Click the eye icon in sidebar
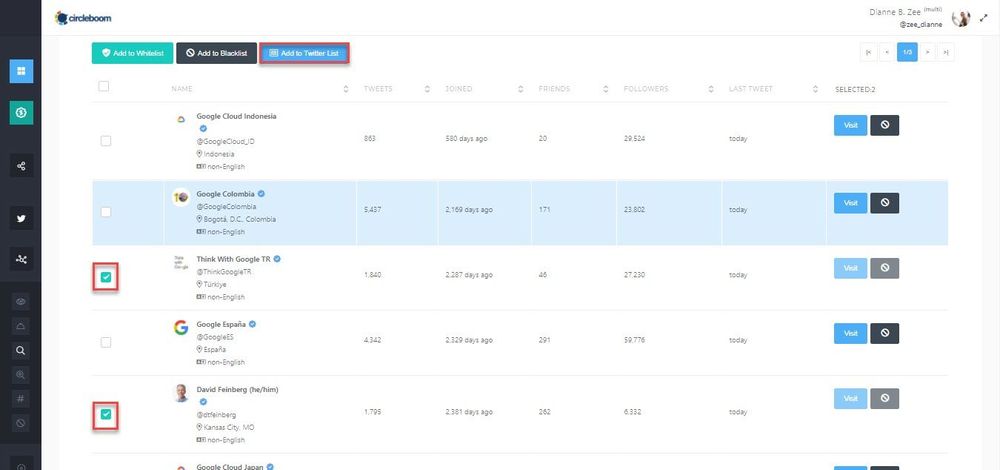The width and height of the screenshot is (1000, 470). [x=21, y=301]
